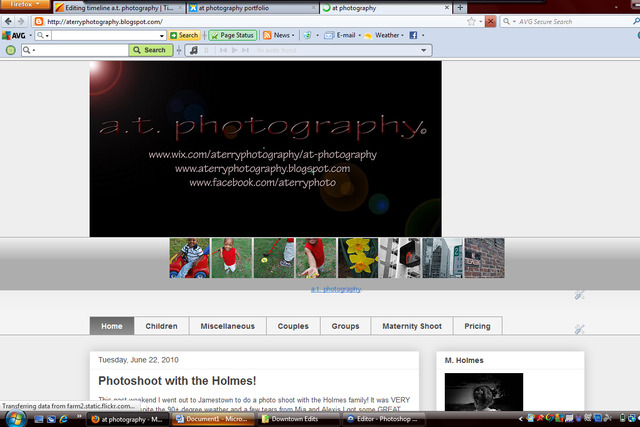640x427 pixels.
Task: Switch to Document1 Microsoft Word taskbar button
Action: pyautogui.click(x=212, y=419)
